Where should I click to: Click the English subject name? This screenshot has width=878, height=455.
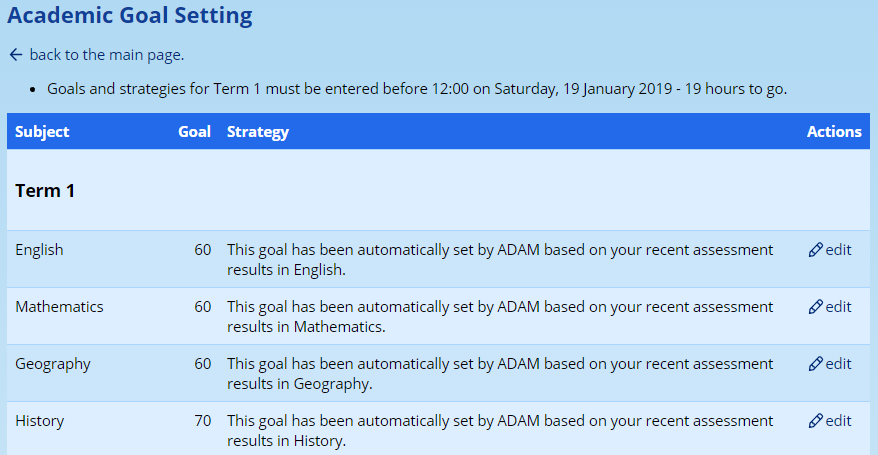[39, 250]
